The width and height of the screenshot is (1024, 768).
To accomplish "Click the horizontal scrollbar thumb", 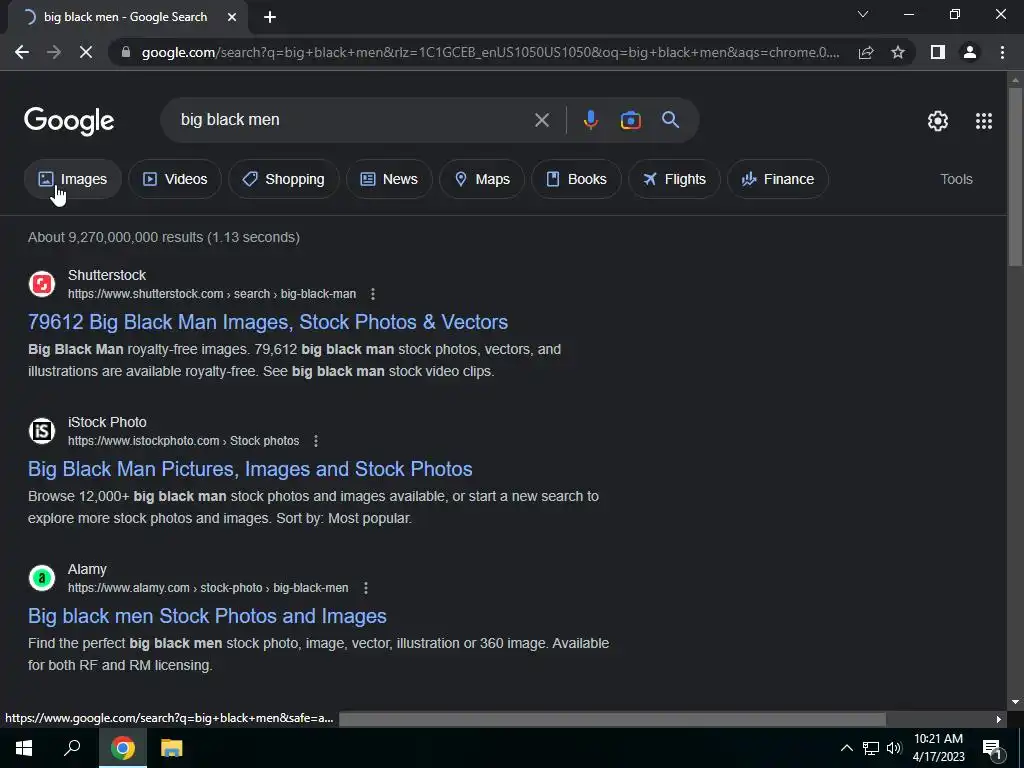I will 612,719.
